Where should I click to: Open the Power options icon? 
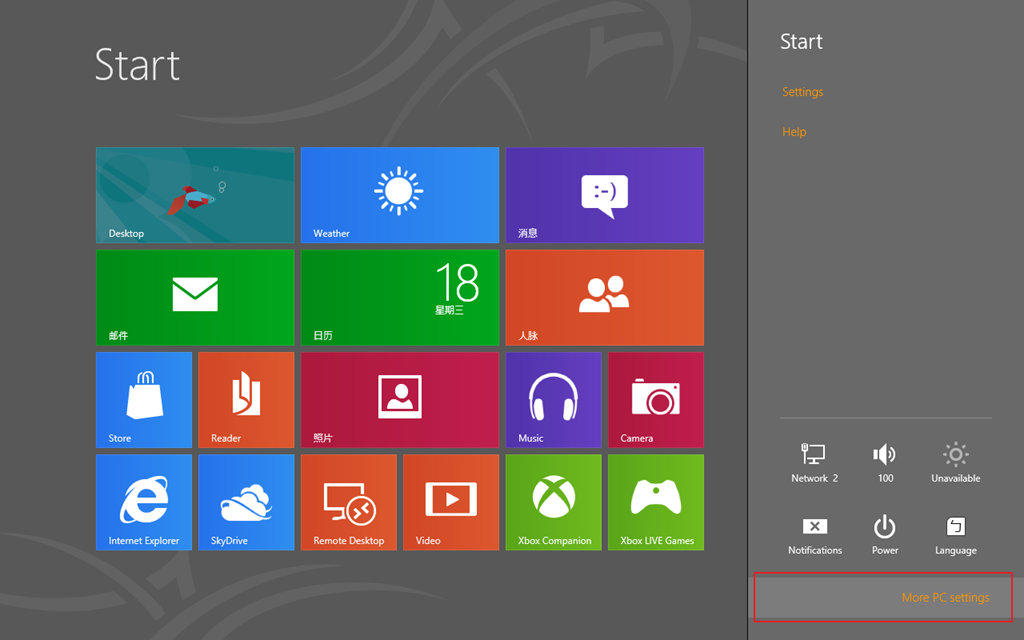(885, 536)
